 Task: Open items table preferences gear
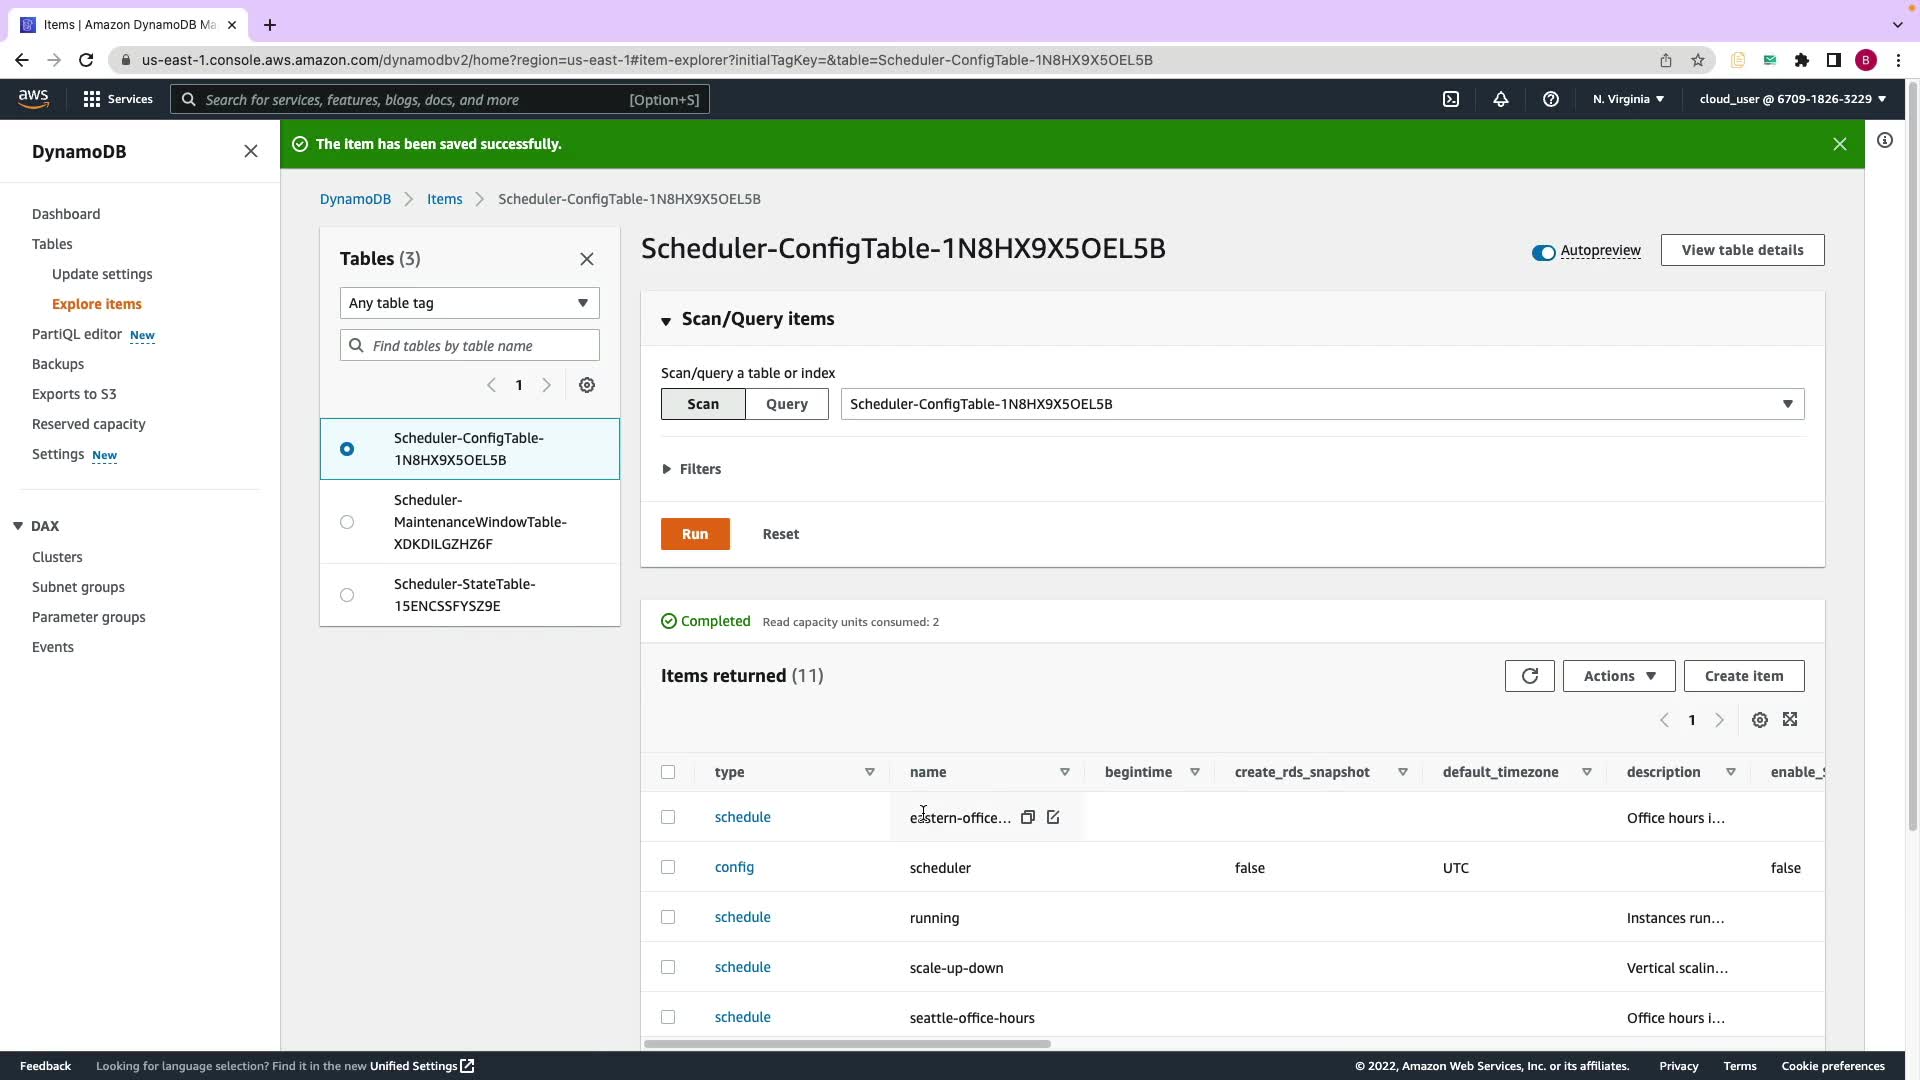click(1760, 720)
